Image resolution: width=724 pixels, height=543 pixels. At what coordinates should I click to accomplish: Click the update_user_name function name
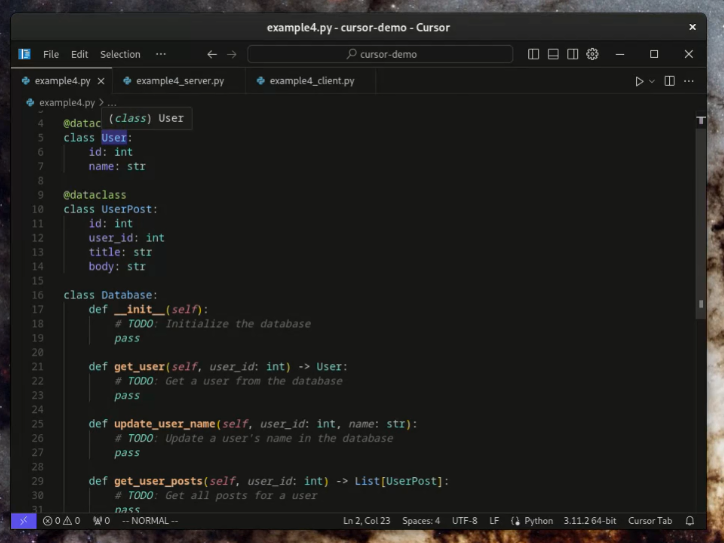165,424
